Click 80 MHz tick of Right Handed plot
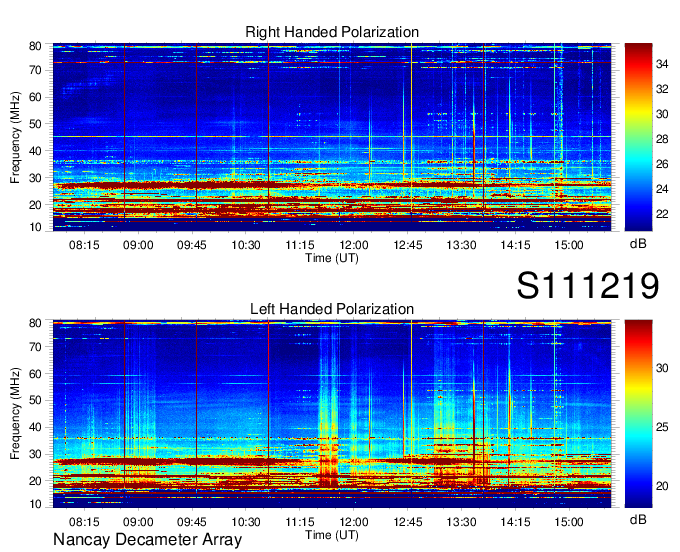The height and width of the screenshot is (552, 680). click(x=35, y=46)
